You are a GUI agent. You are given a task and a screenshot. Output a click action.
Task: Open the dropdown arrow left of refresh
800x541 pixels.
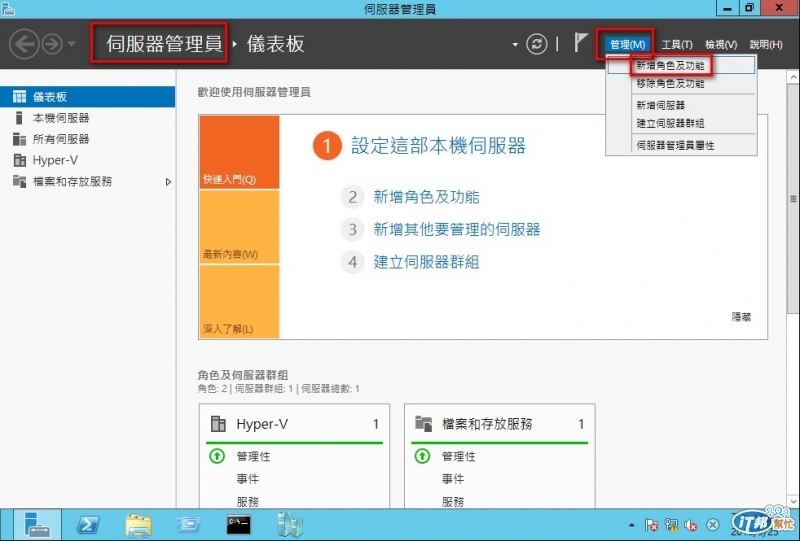click(x=515, y=44)
